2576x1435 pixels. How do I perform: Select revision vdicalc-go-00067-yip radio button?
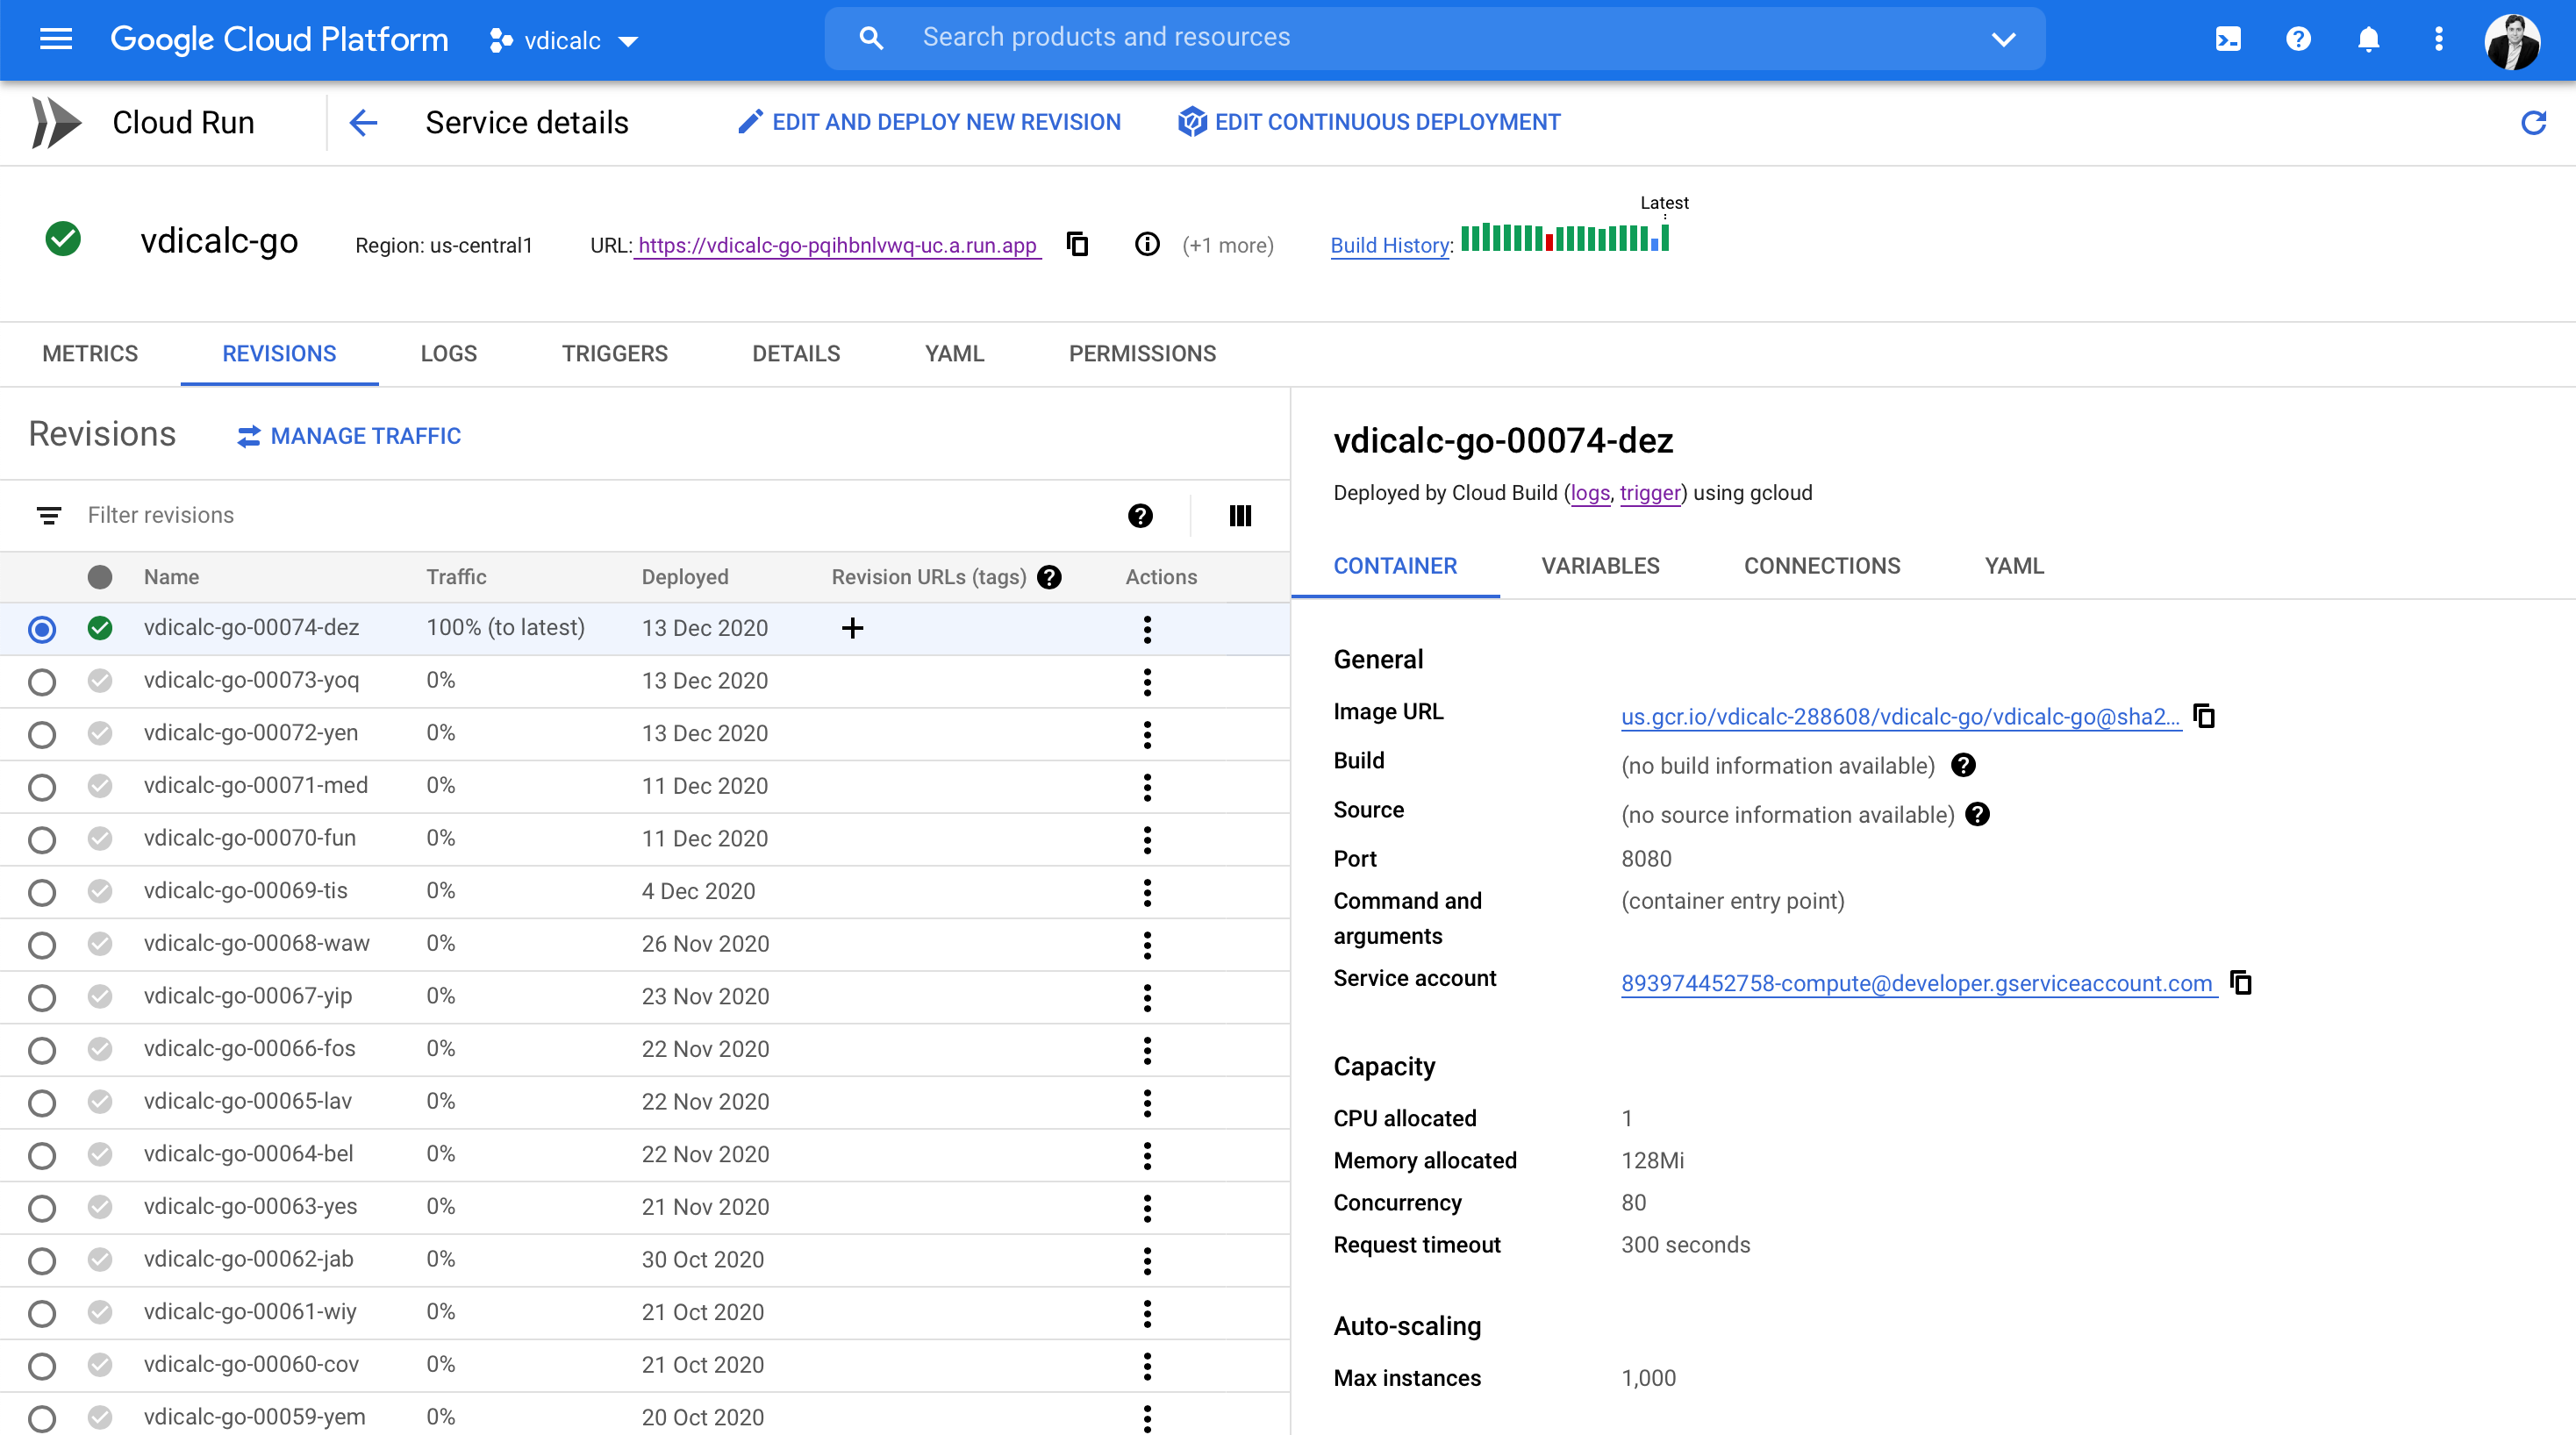[x=42, y=998]
